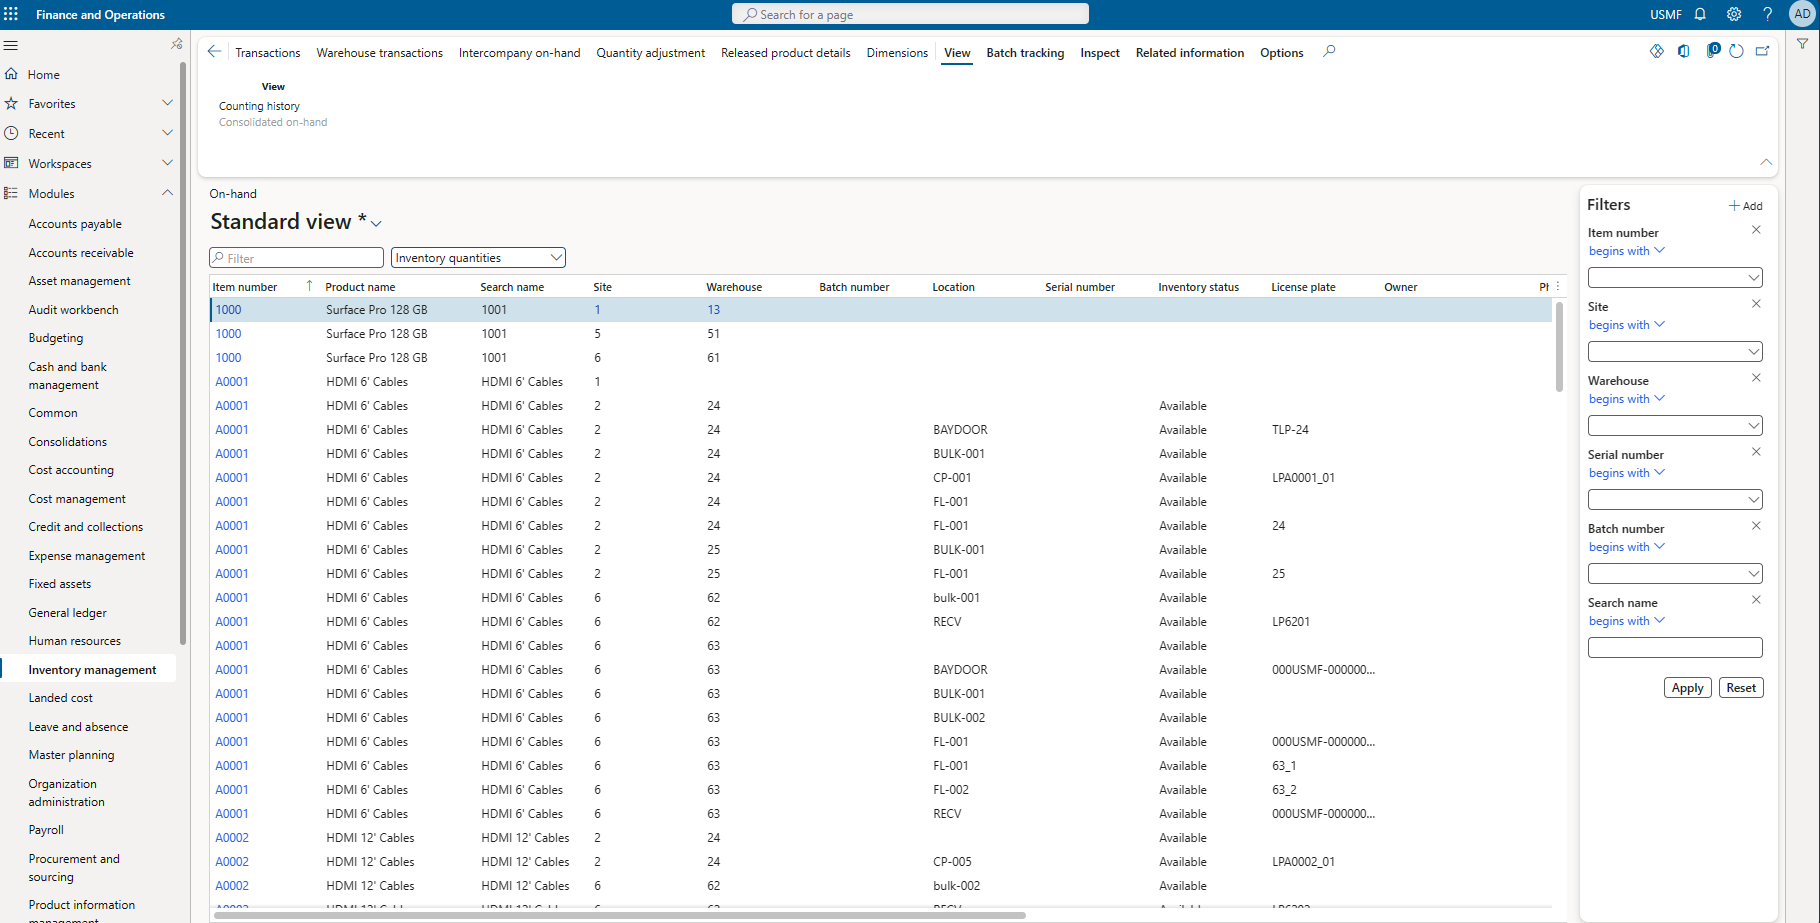
Task: Open the page in a new window
Action: pos(1763,50)
